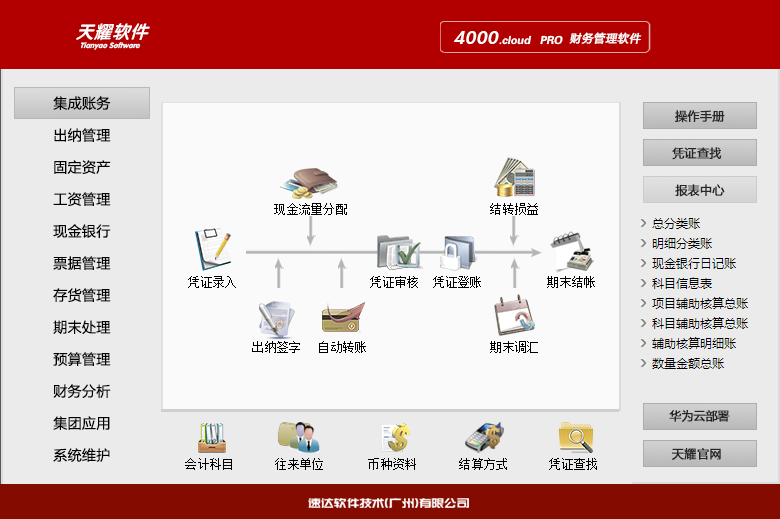780x519 pixels.
Task: Click the 自动转账 card icon
Action: tap(343, 317)
